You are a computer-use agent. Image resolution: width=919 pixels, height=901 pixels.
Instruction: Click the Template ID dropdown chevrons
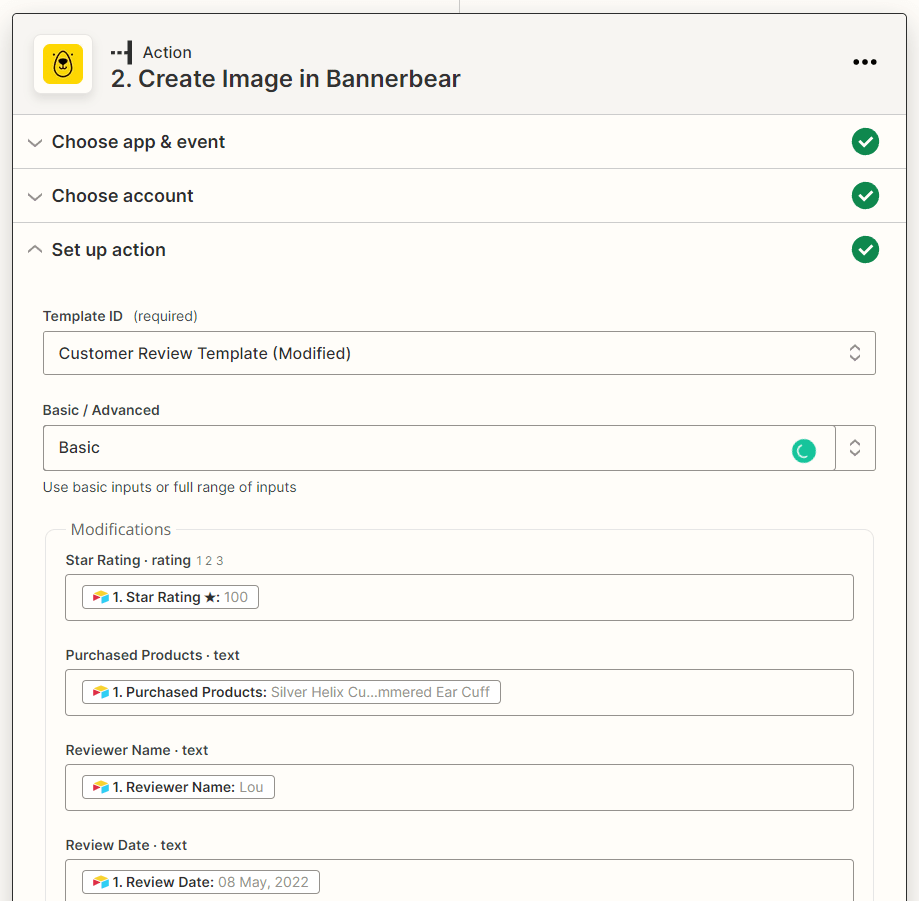855,353
